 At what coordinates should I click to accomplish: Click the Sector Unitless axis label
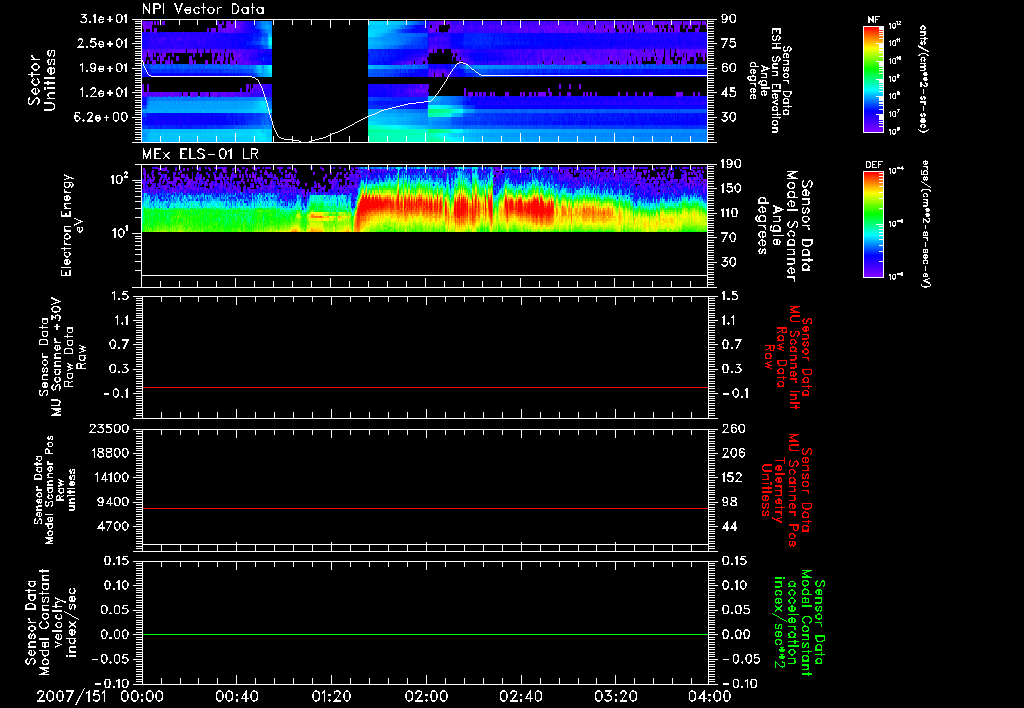42,80
